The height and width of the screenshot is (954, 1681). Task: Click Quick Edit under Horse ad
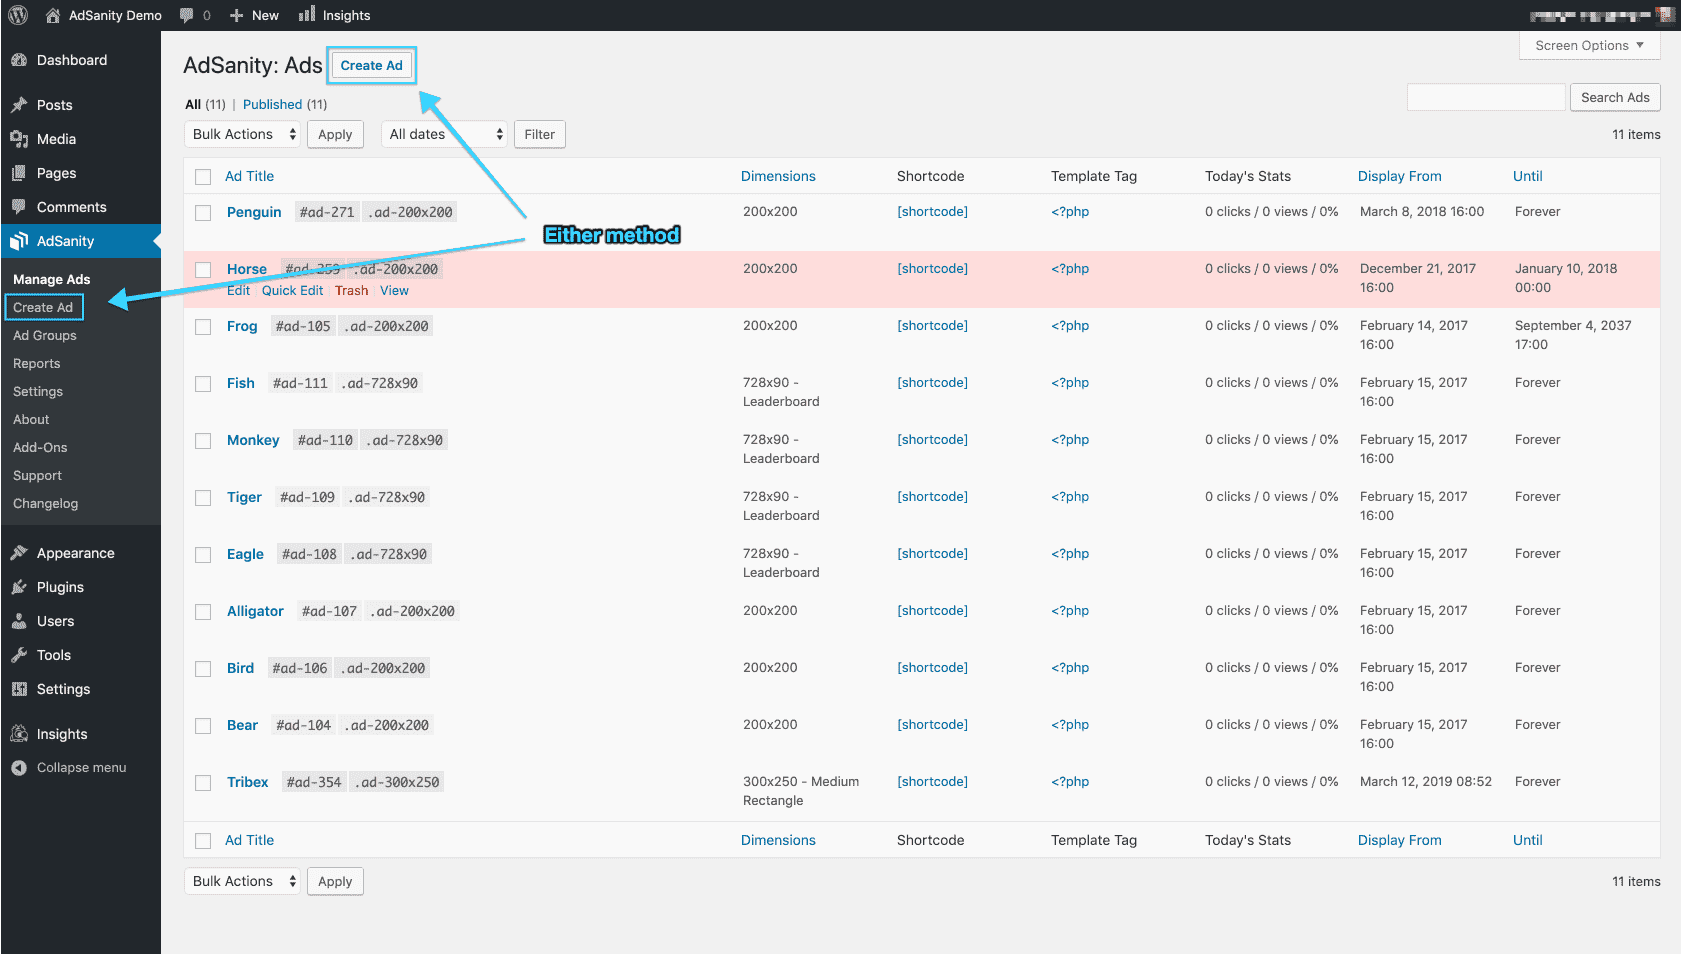tap(292, 290)
